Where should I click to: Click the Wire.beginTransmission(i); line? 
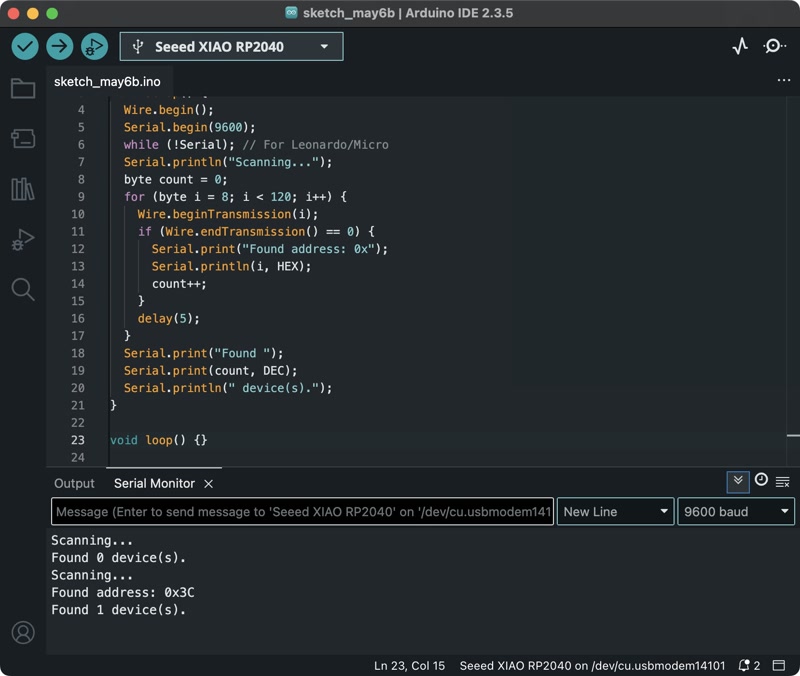(228, 214)
